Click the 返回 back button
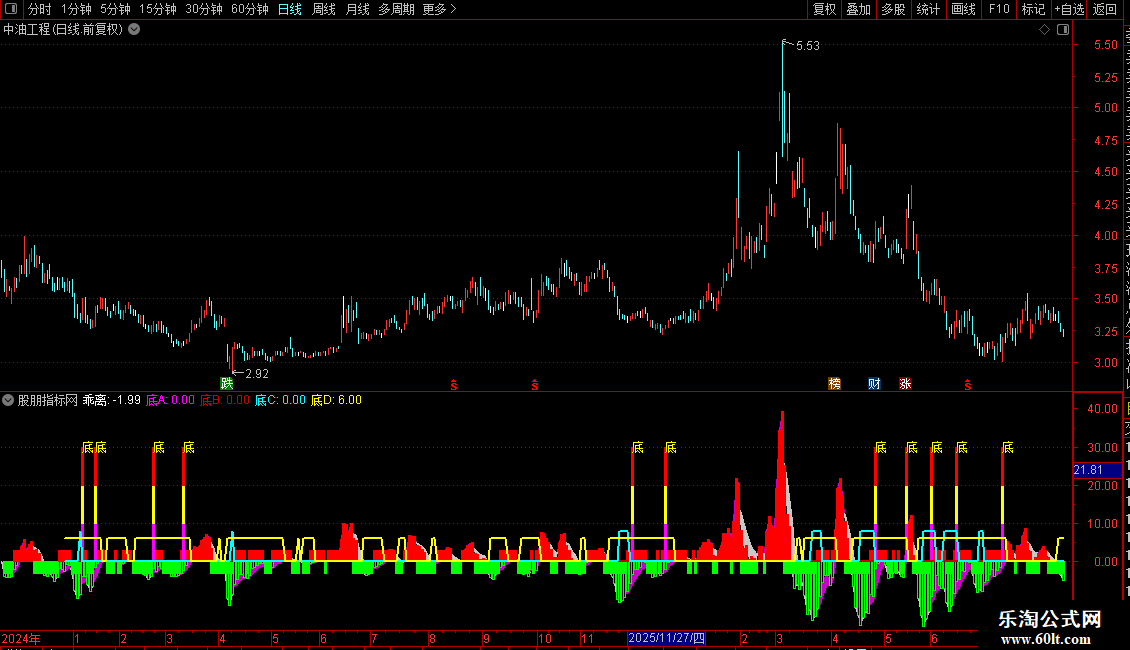The height and width of the screenshot is (650, 1130). point(1105,9)
